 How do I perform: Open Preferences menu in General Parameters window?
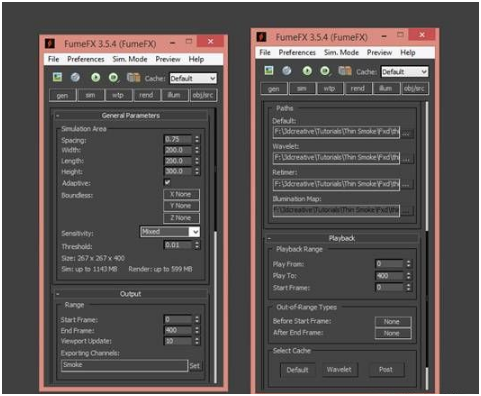click(86, 59)
